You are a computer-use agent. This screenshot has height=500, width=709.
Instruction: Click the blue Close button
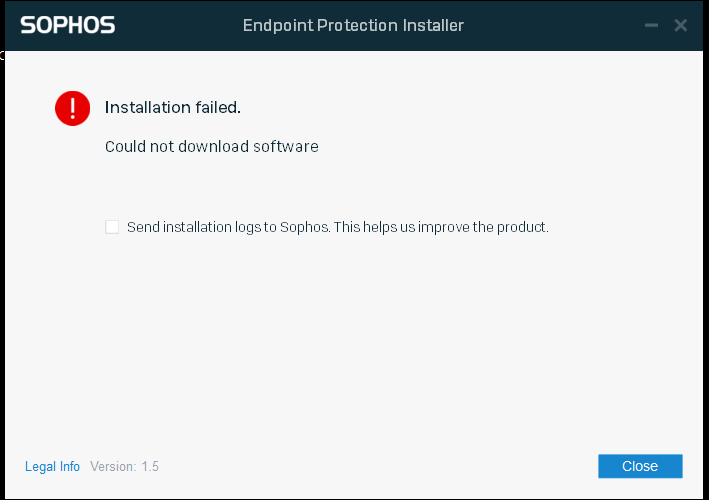tap(640, 466)
